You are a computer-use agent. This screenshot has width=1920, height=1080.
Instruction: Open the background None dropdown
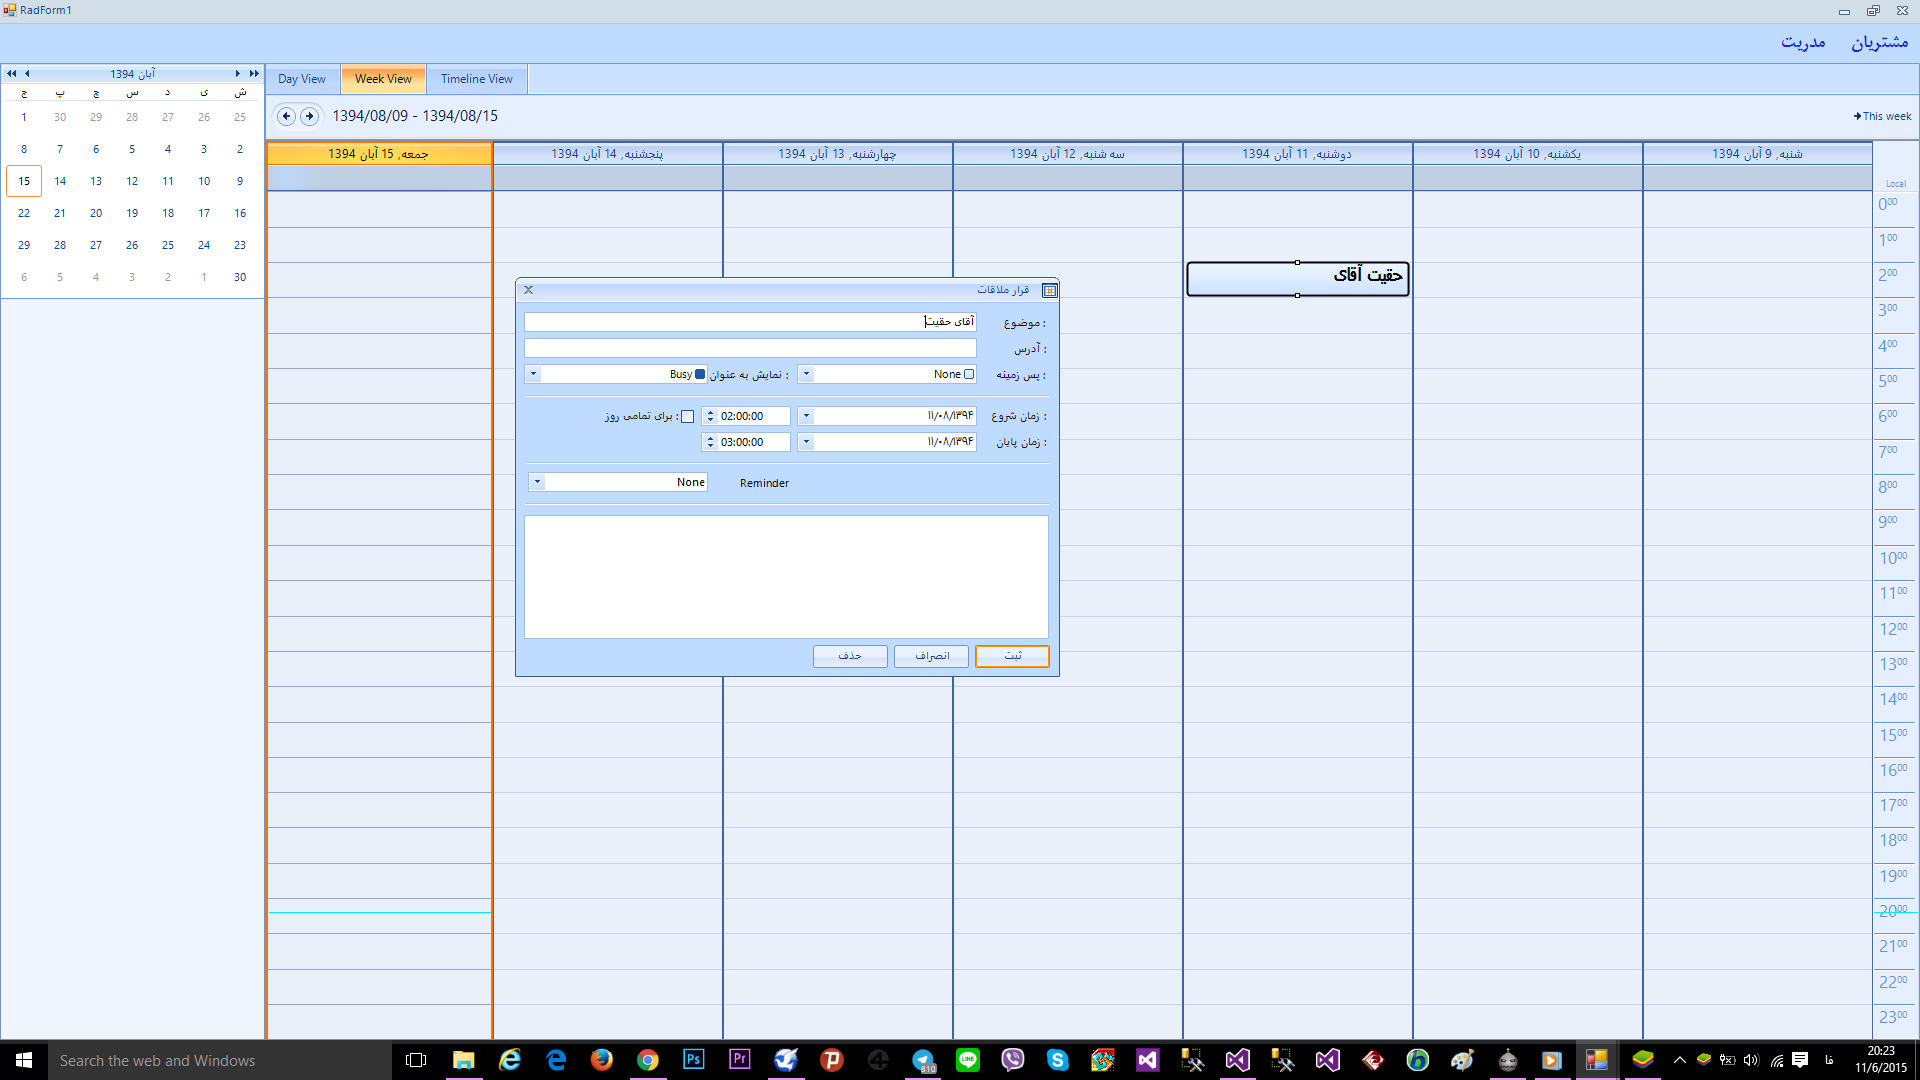coord(806,374)
